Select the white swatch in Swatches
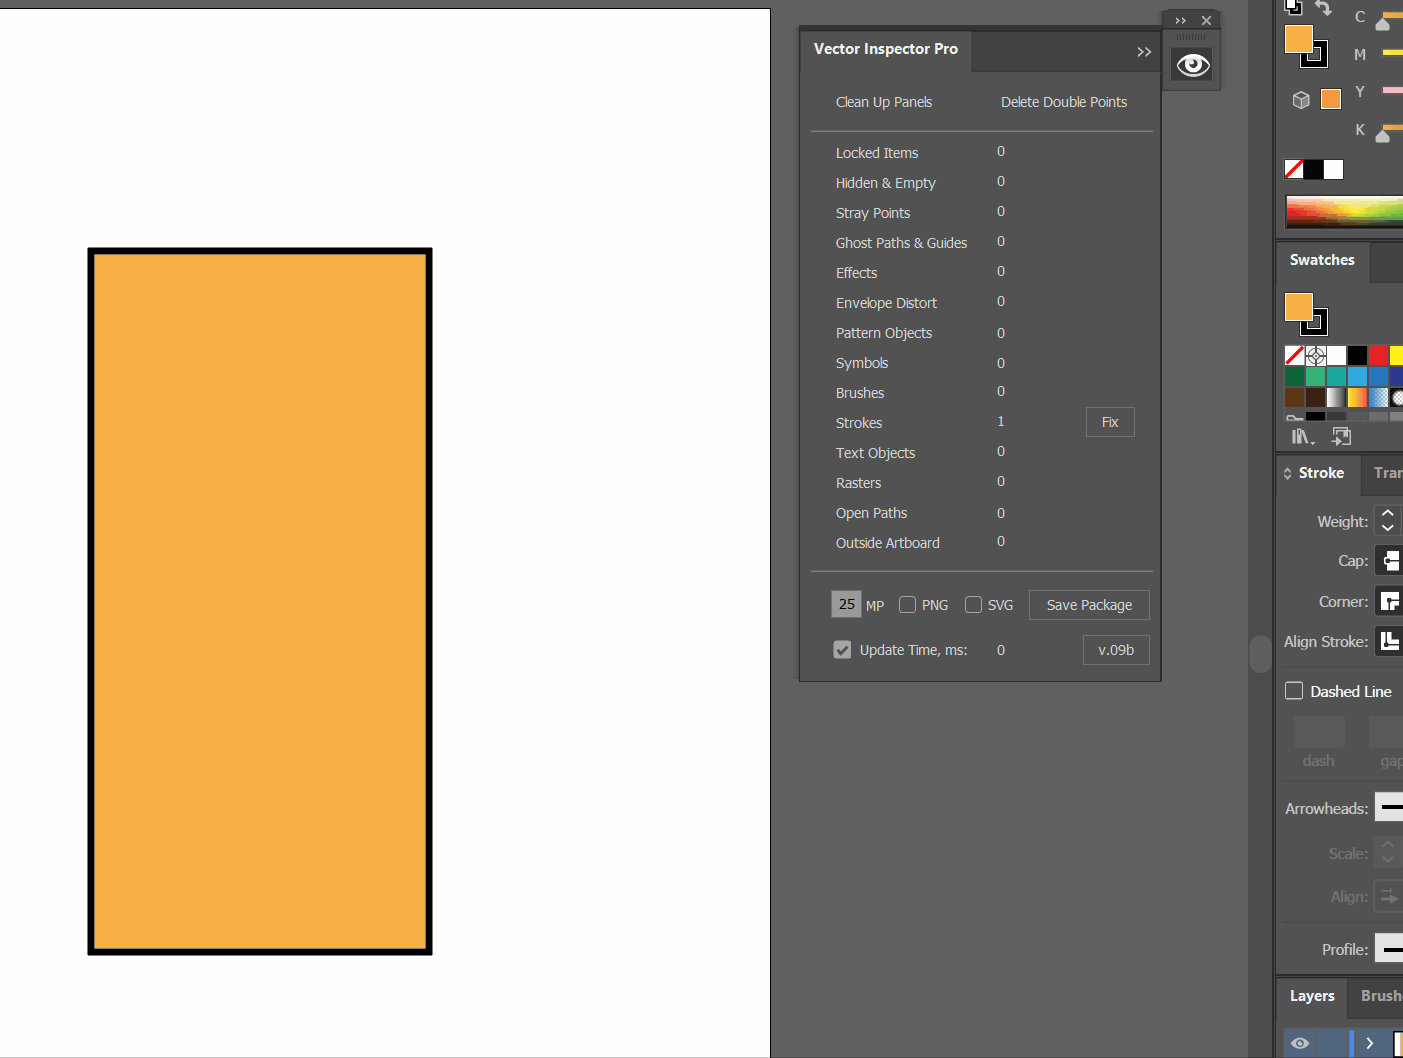 click(1336, 355)
